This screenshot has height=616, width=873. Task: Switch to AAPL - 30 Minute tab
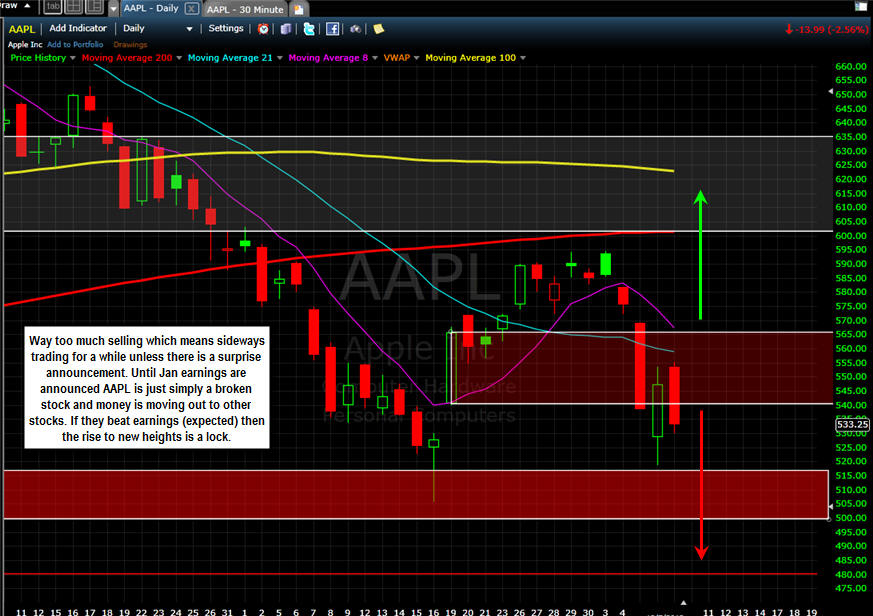click(x=246, y=8)
